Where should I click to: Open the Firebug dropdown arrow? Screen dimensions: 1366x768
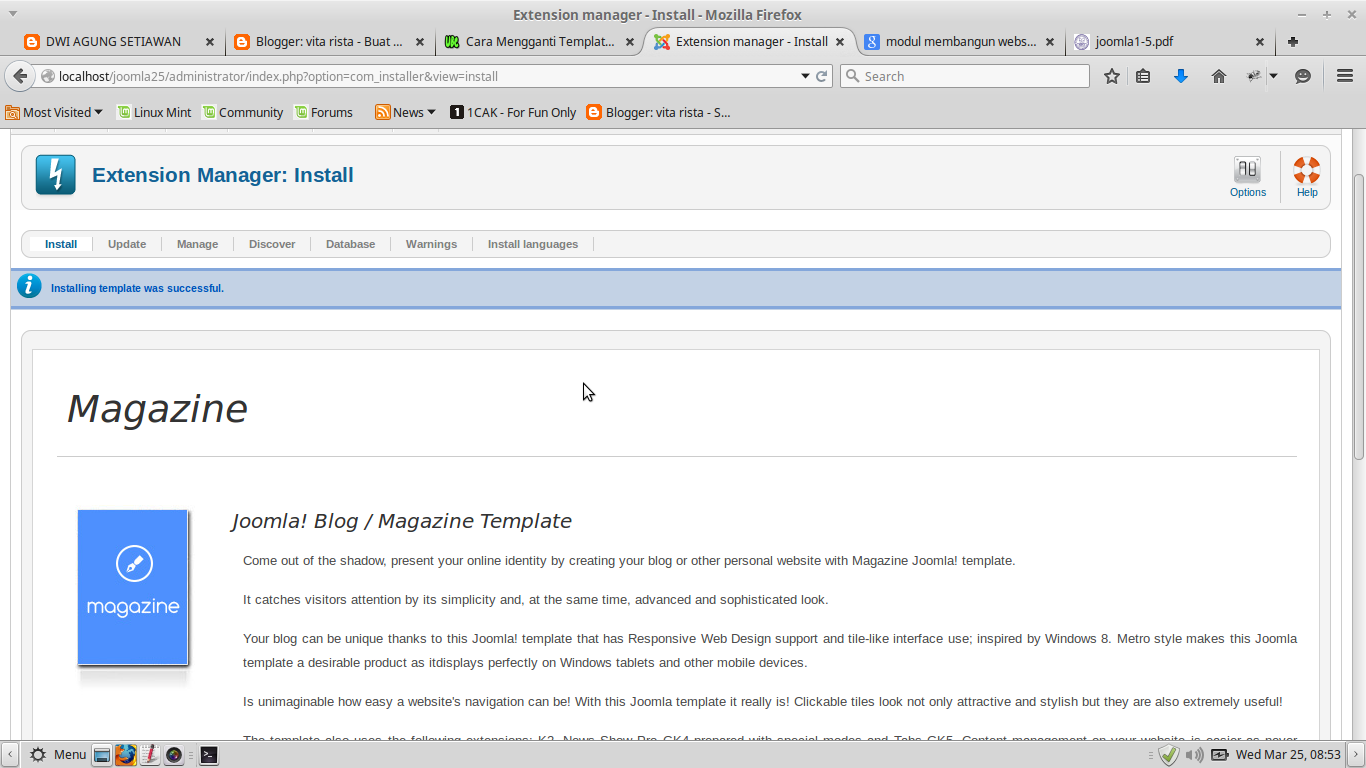(x=1273, y=76)
